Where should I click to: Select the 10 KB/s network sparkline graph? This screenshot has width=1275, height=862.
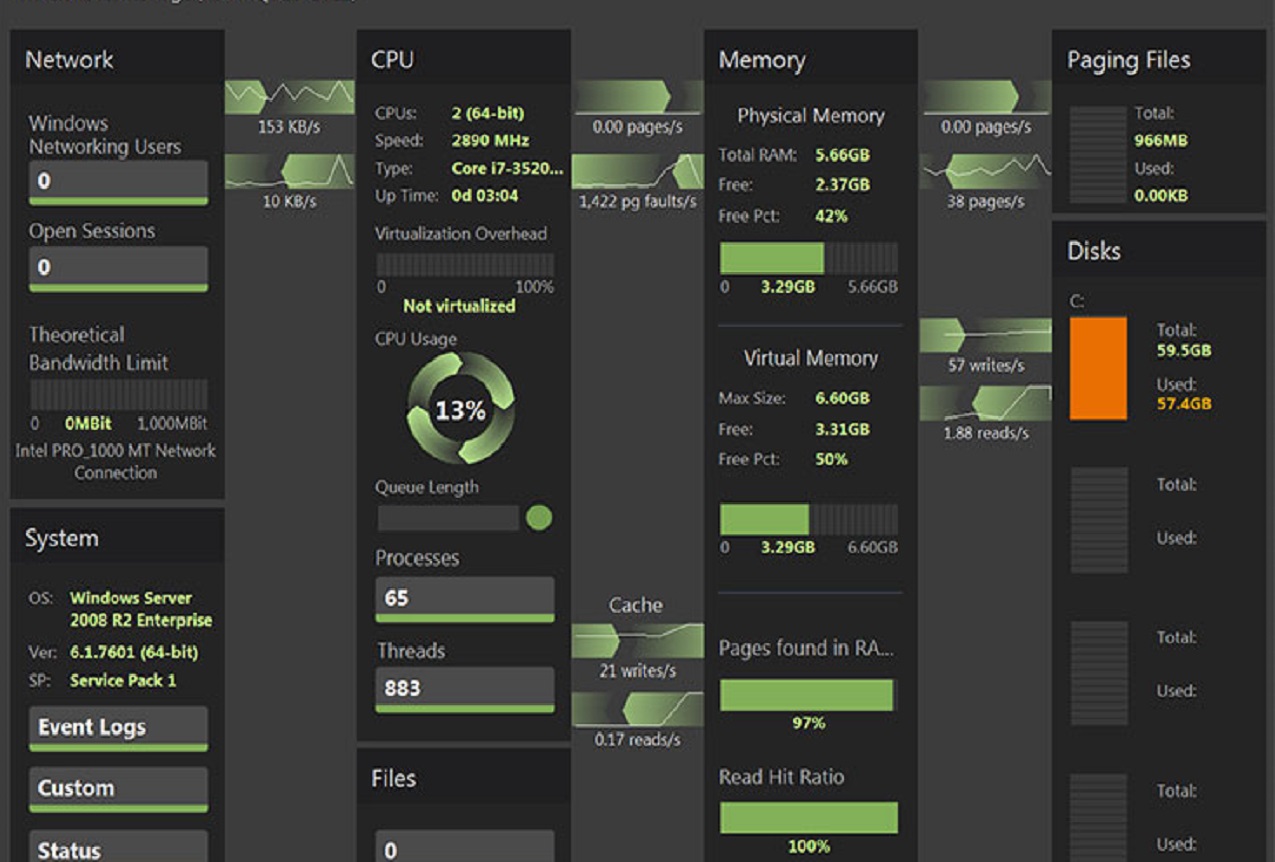click(290, 171)
